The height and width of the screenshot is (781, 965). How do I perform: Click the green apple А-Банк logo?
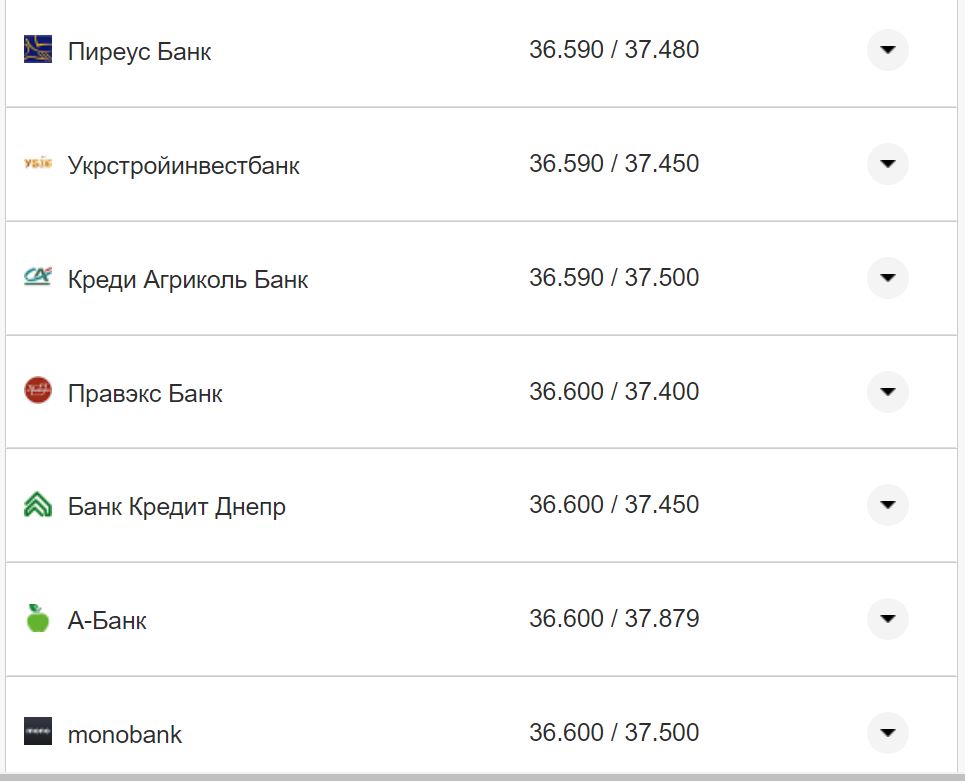(x=36, y=618)
